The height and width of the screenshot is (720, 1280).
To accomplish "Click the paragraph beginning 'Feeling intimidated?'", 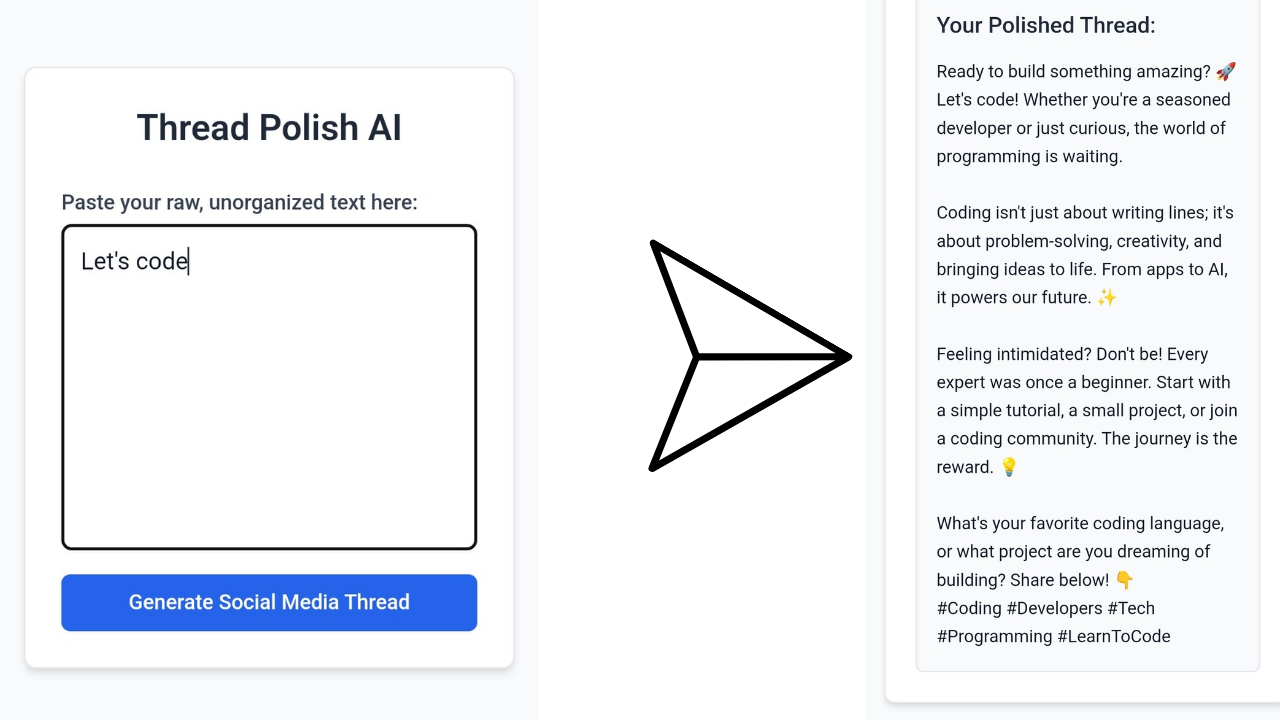I will click(x=1087, y=410).
